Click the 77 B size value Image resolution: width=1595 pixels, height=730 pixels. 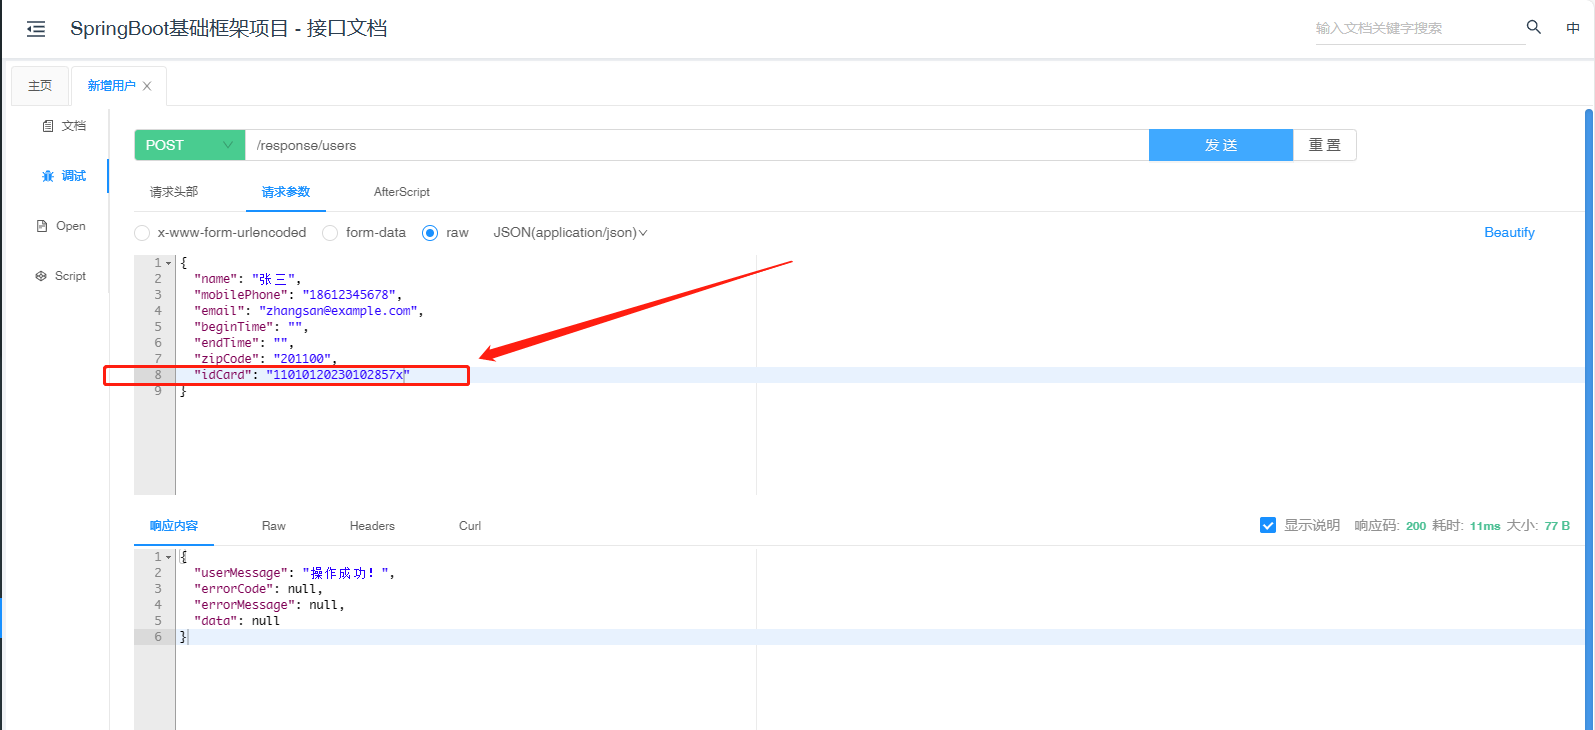tap(1557, 526)
